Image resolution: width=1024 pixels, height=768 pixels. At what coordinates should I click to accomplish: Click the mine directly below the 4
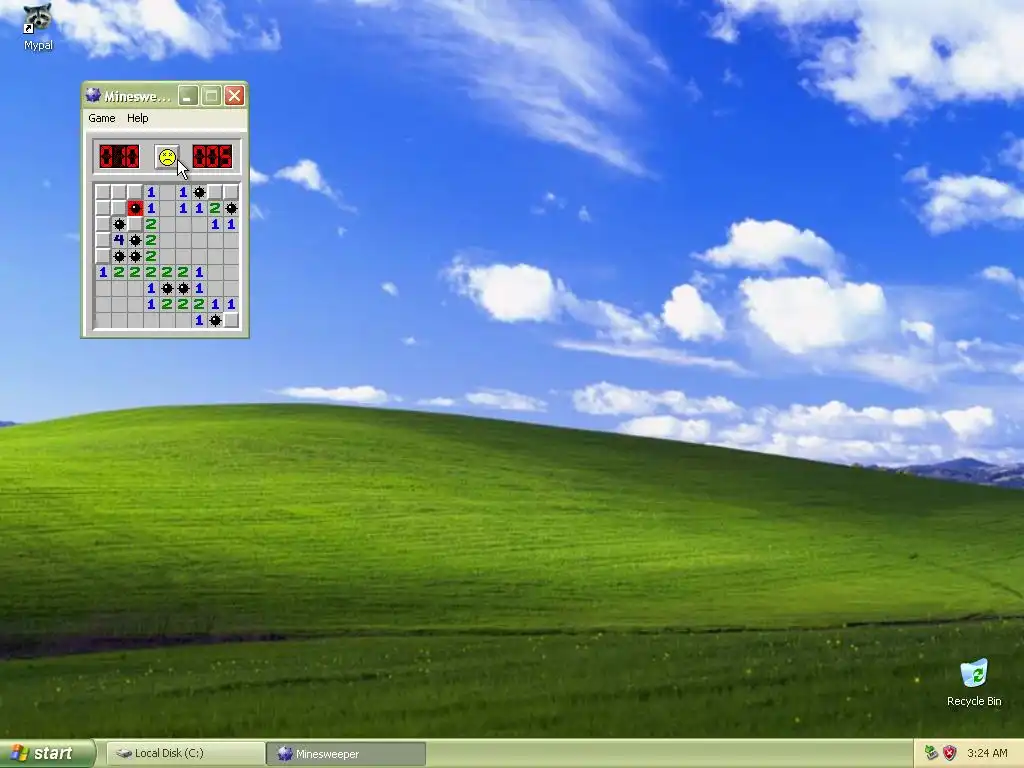tap(119, 256)
